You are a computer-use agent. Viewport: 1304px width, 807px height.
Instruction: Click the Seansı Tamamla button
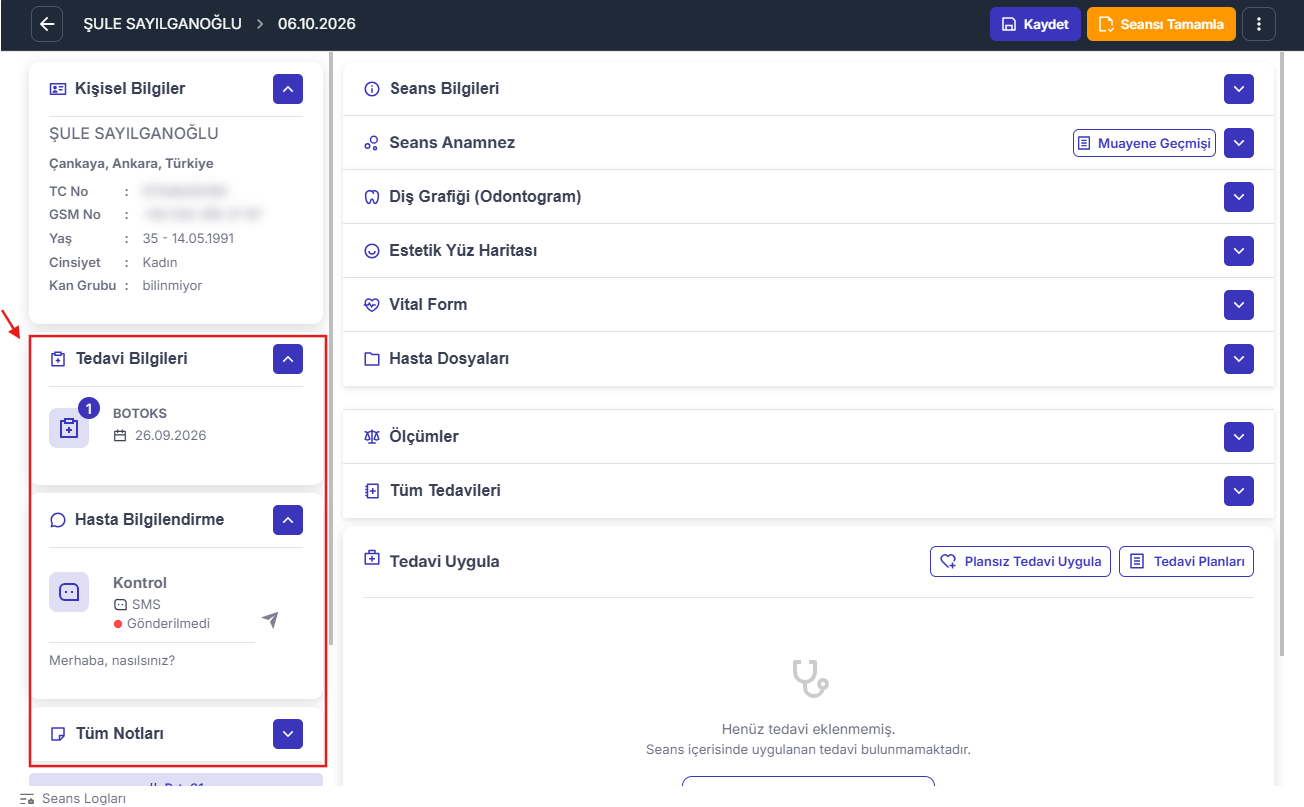click(1161, 24)
